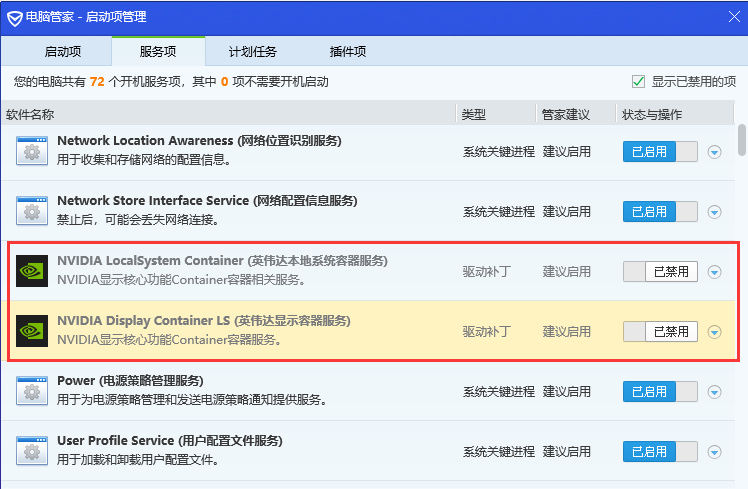Screen dimensions: 748x489
Task: Click the 用于收集和存储网络的配置信息 description
Action: [144, 160]
